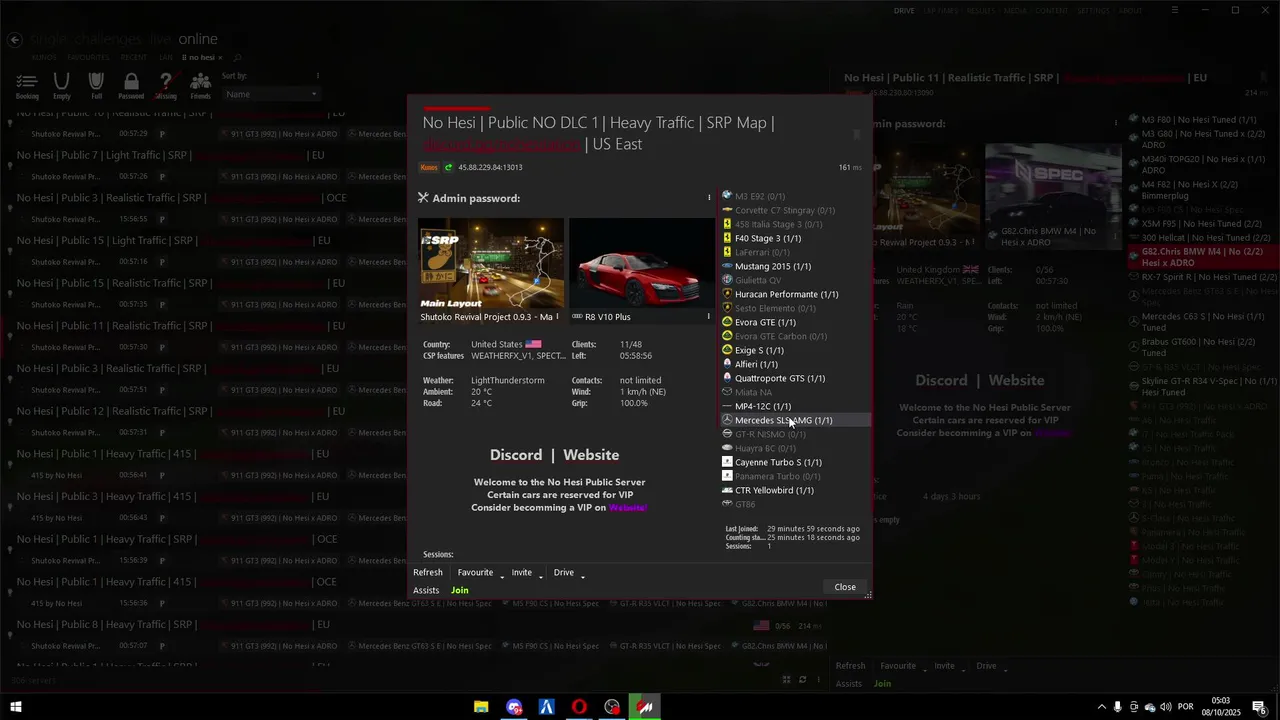This screenshot has width=1280, height=720.
Task: Open the search magnifier in filter tabs
Action: click(x=237, y=58)
